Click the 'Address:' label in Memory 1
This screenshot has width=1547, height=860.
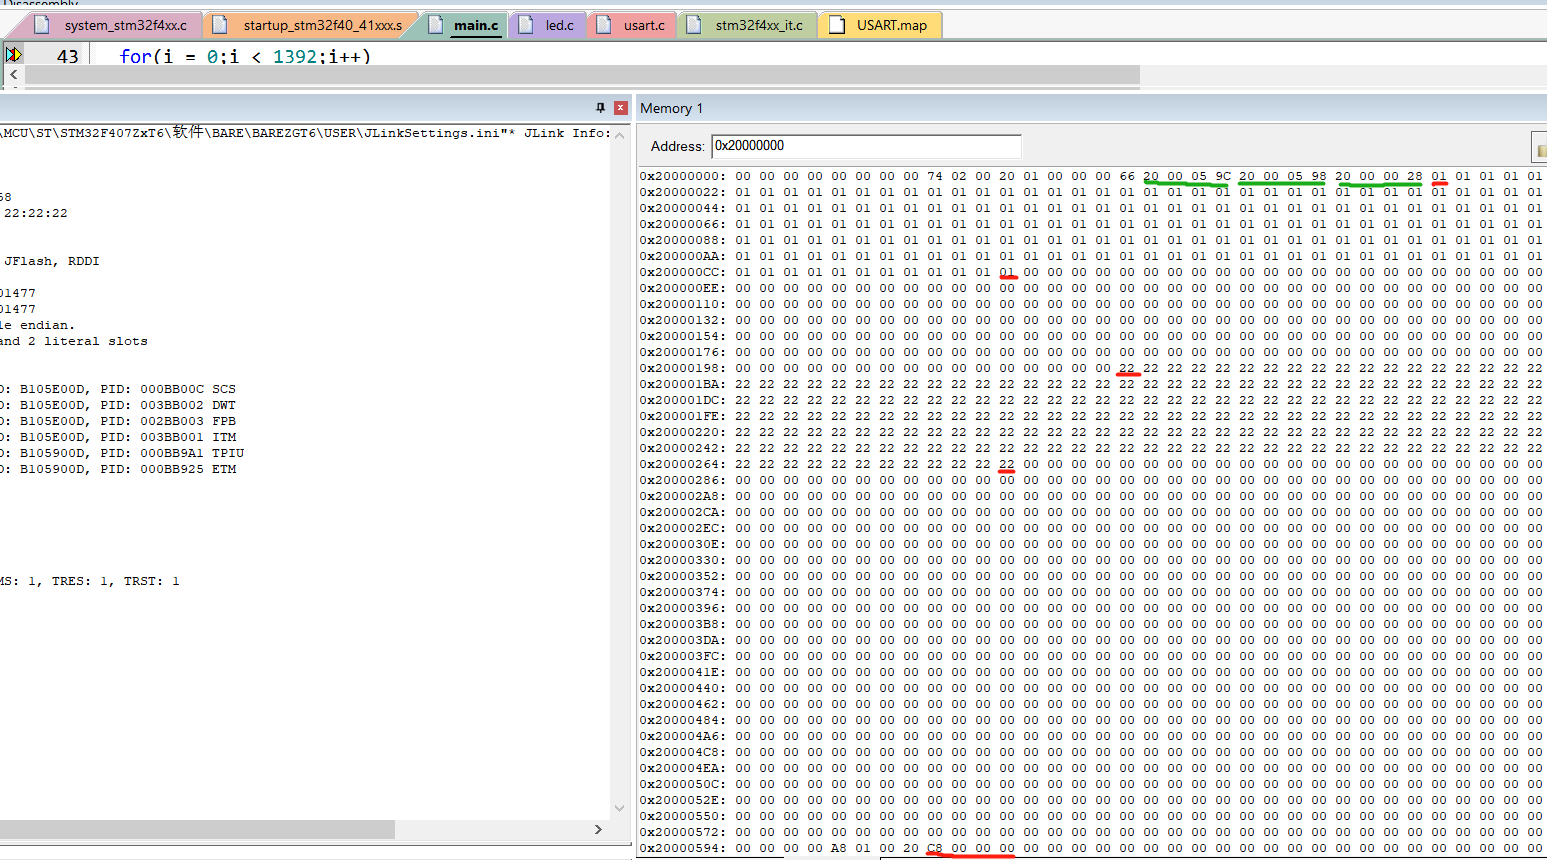click(x=677, y=146)
